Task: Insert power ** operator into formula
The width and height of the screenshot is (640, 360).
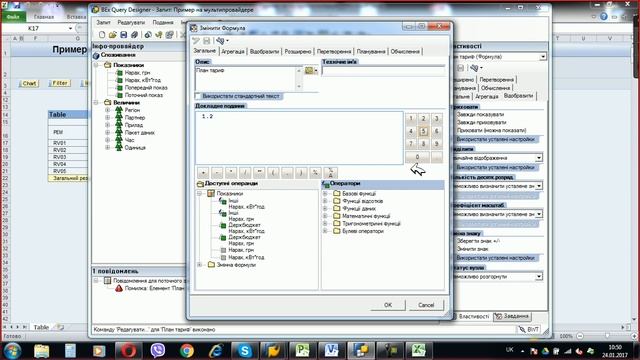Action: 259,173
